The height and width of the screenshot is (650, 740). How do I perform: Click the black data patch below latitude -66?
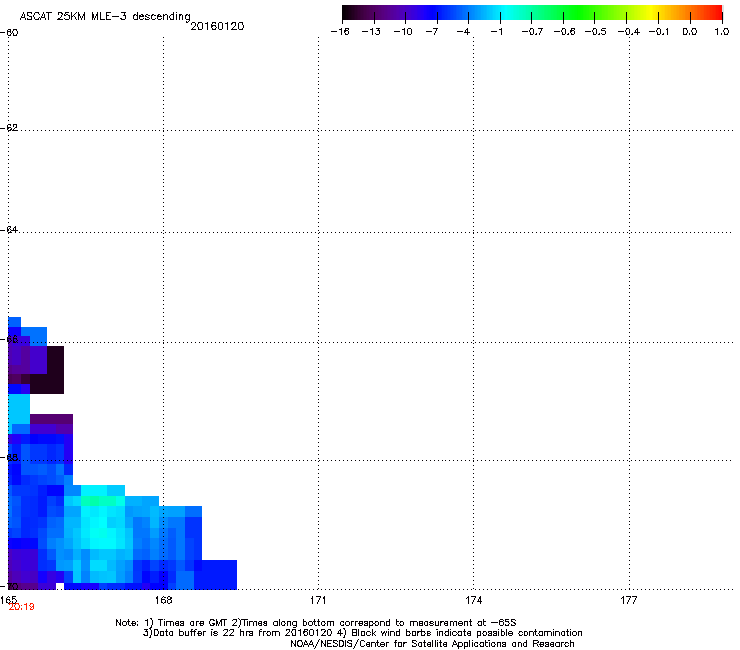click(55, 370)
